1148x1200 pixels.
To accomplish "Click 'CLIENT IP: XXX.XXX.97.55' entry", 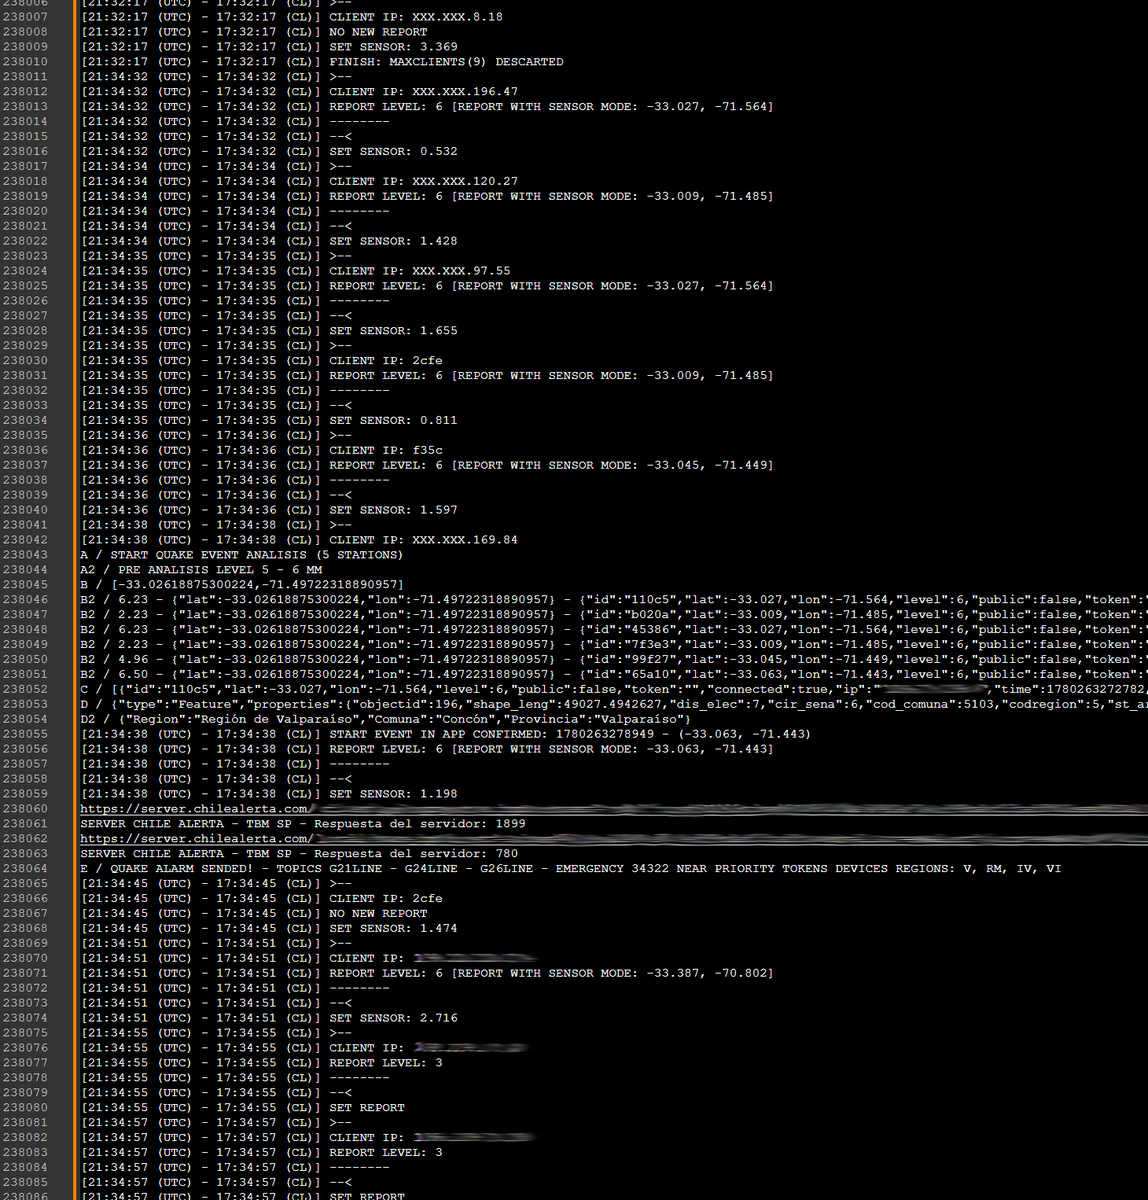I will pyautogui.click(x=420, y=271).
